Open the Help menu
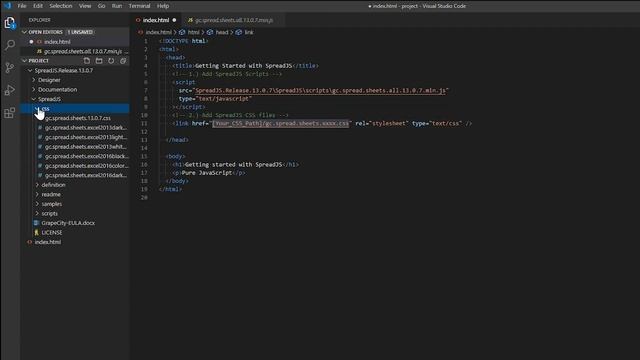Screen dimensions: 640x360 pos(163,6)
